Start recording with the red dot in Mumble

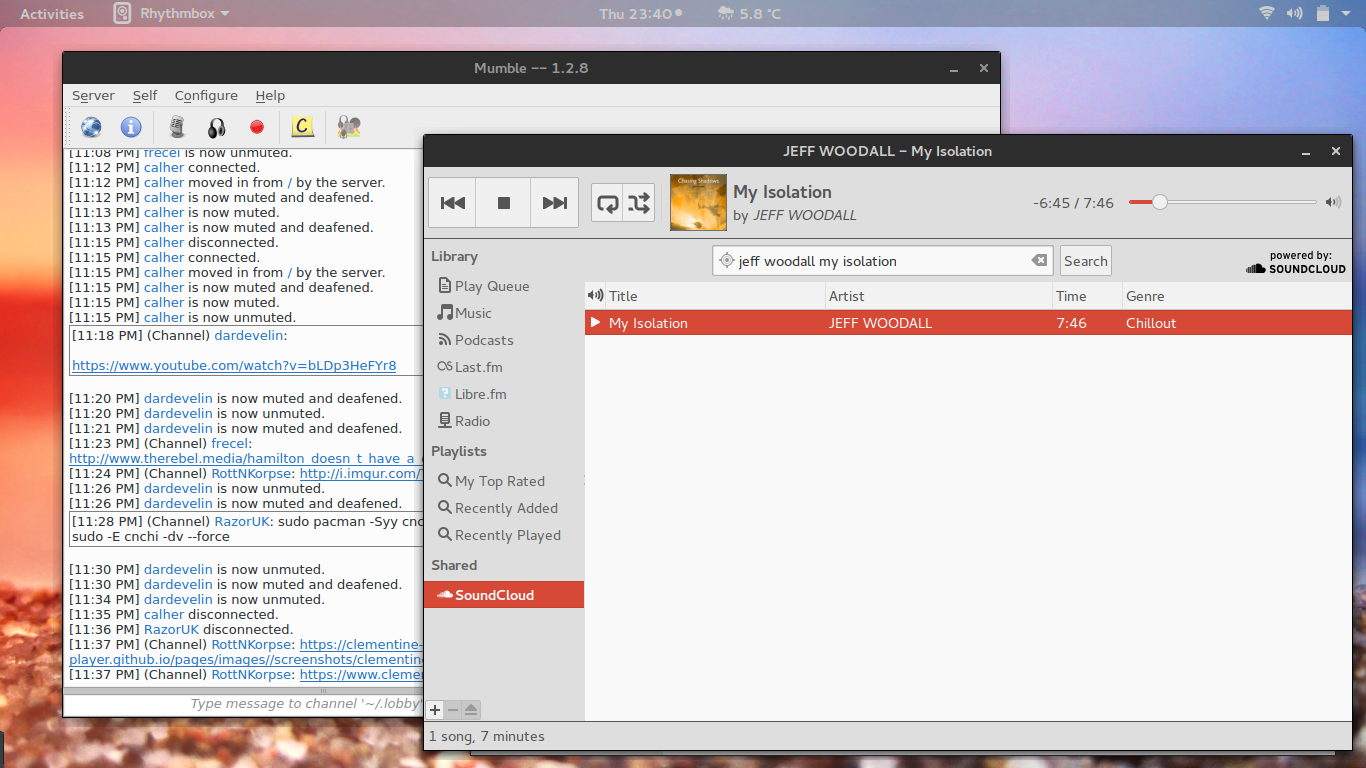tap(257, 127)
